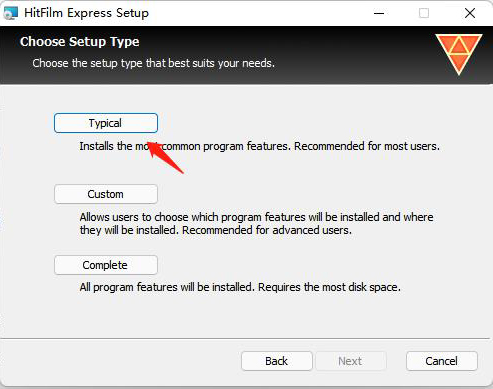Cancel the HitFilm Express installation
Screen dimensions: 493x389
pyautogui.click(x=442, y=361)
